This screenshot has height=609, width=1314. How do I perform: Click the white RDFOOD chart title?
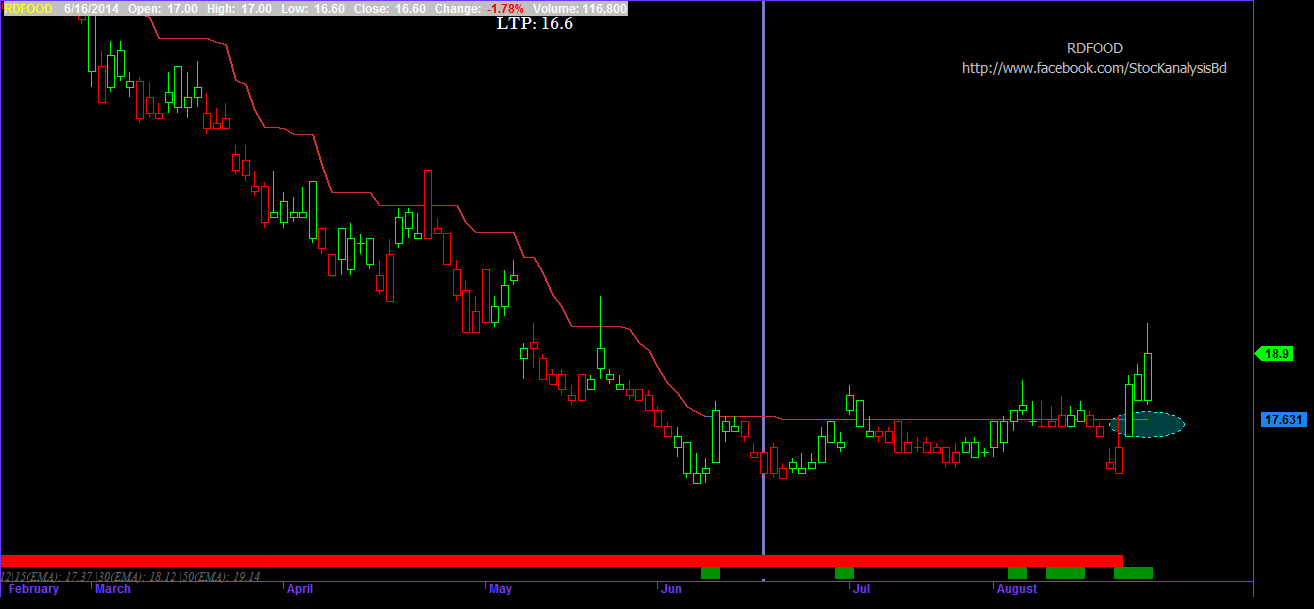pos(1094,48)
